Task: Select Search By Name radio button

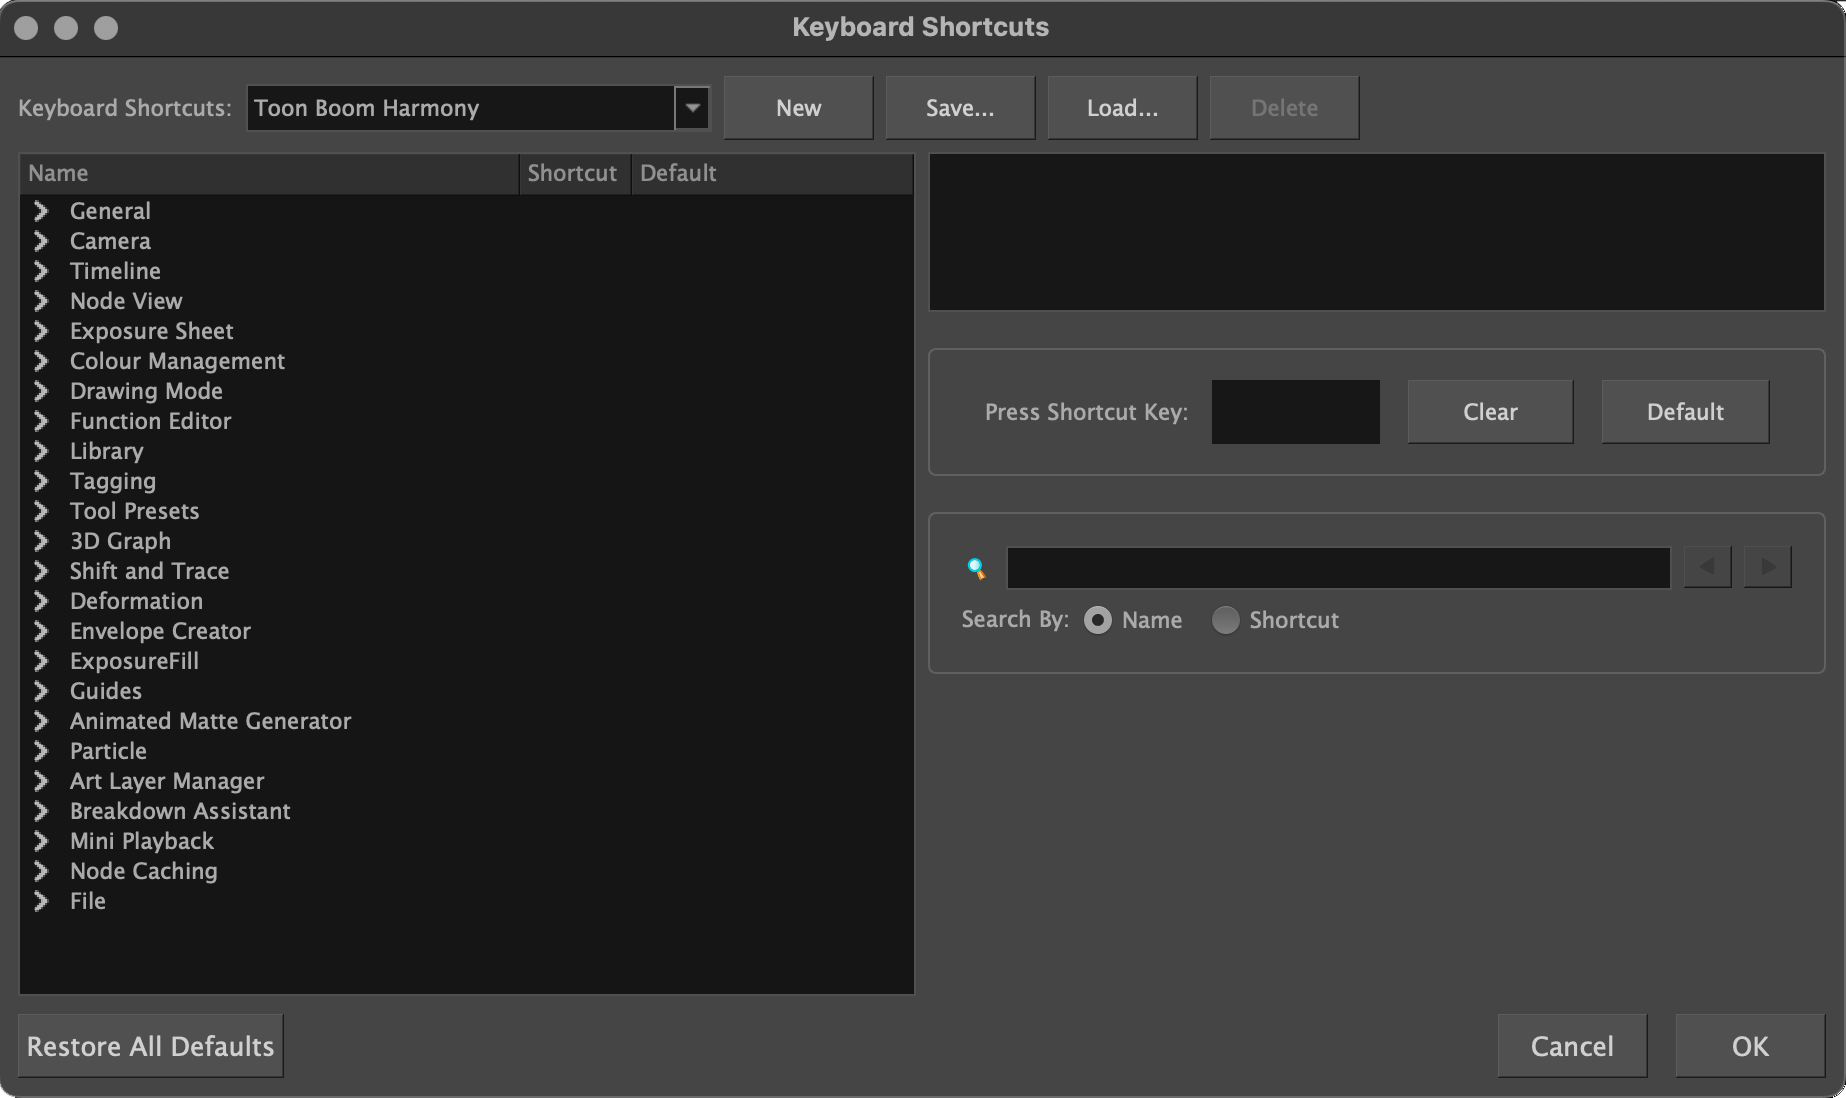Action: click(1098, 620)
